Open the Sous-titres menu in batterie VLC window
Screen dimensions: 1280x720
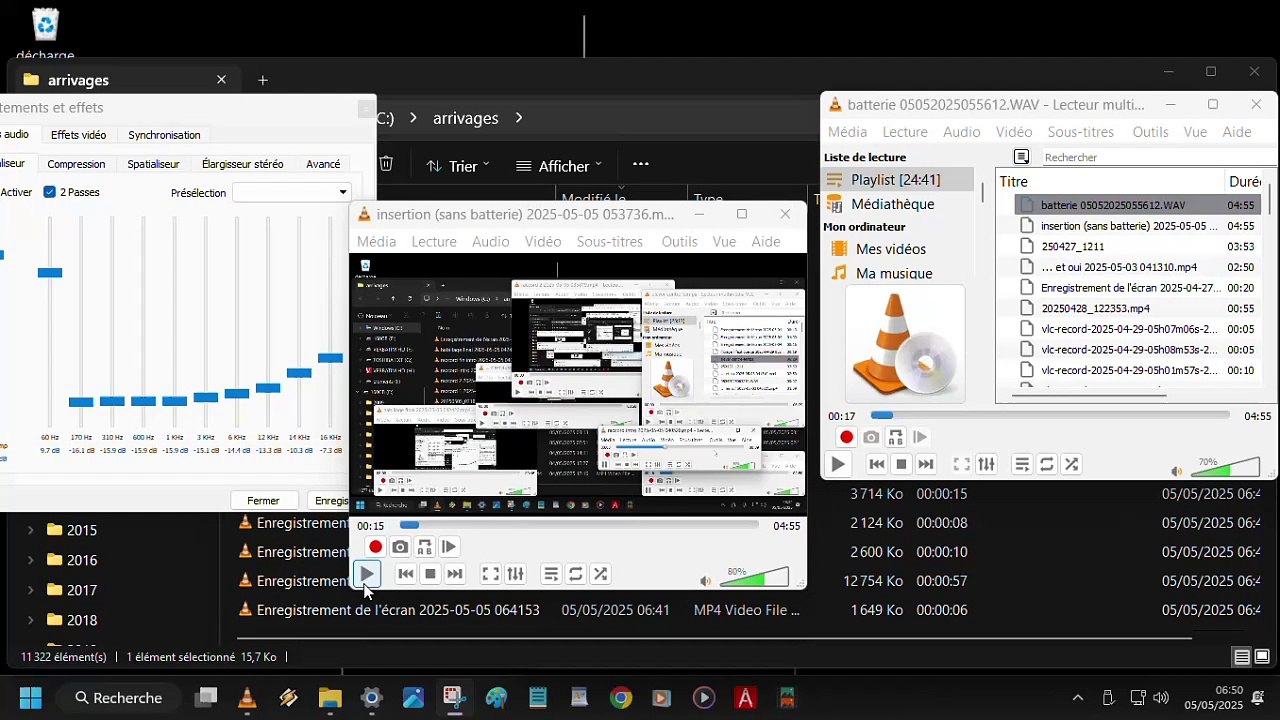[1080, 131]
